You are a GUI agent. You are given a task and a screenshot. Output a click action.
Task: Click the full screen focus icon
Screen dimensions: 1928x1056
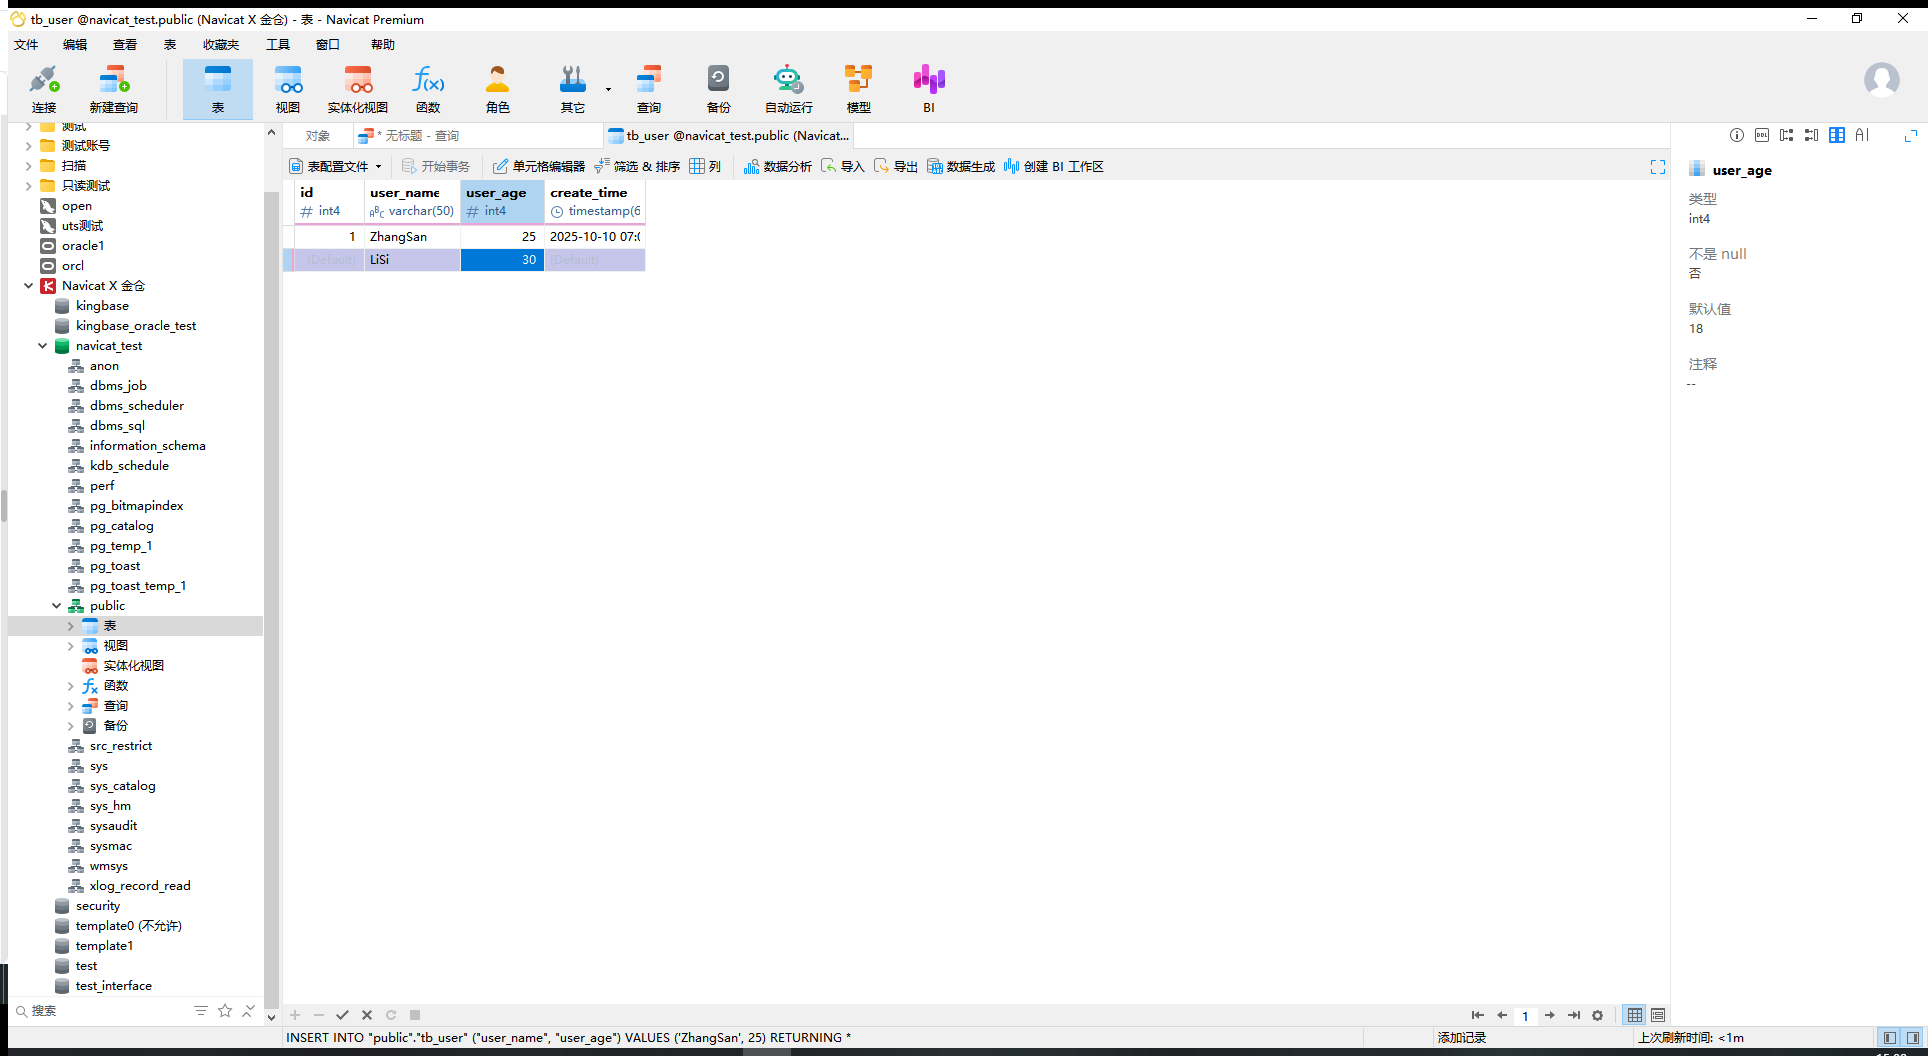[1658, 167]
